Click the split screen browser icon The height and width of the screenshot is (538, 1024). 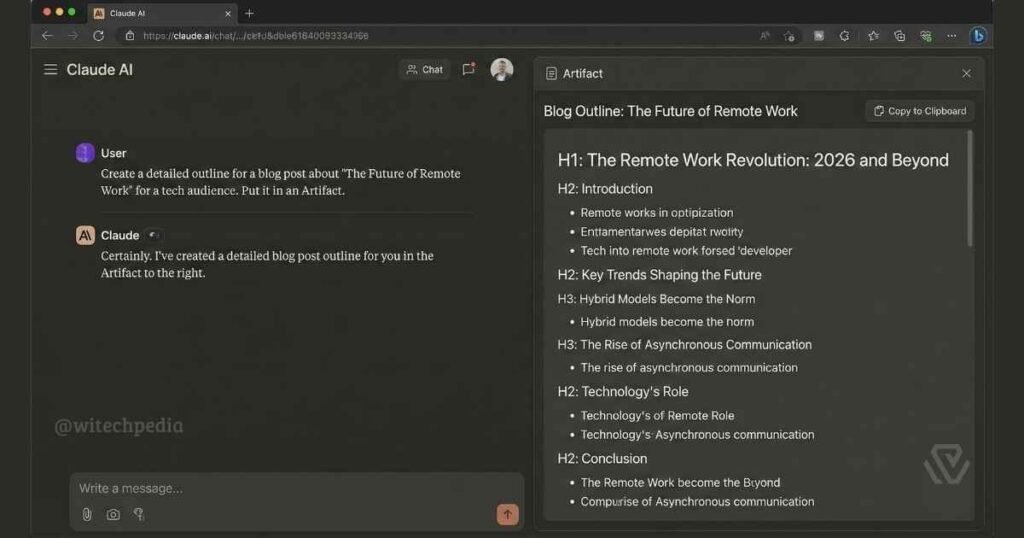(x=818, y=36)
